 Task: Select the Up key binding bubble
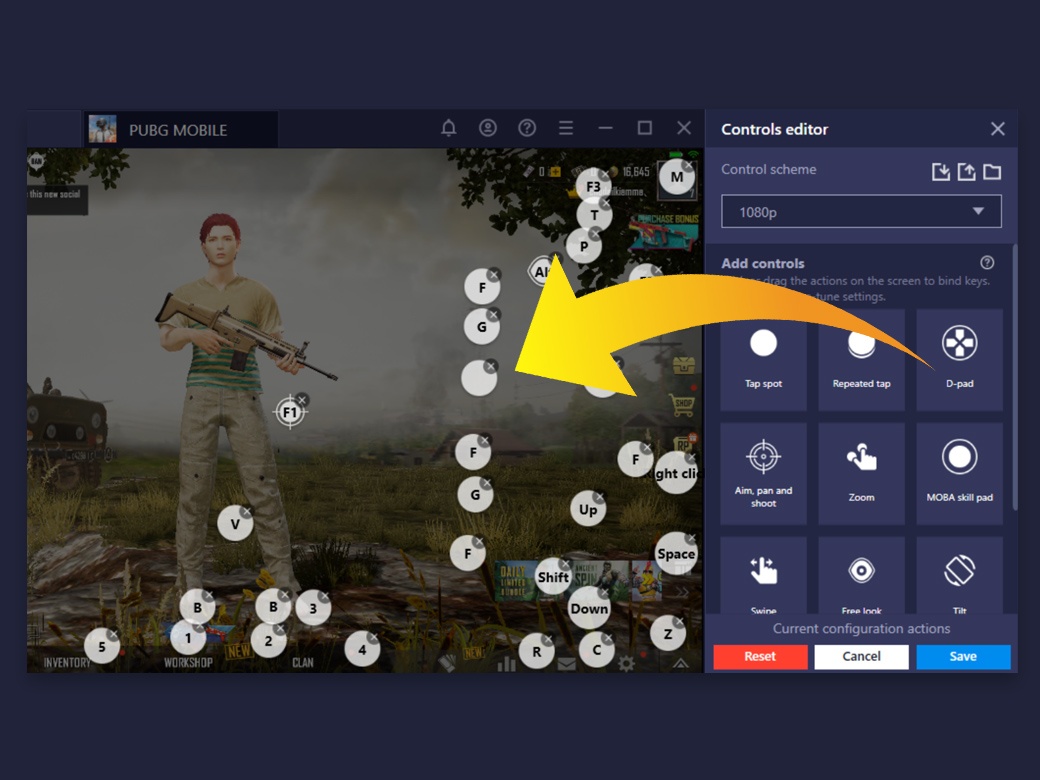point(588,509)
